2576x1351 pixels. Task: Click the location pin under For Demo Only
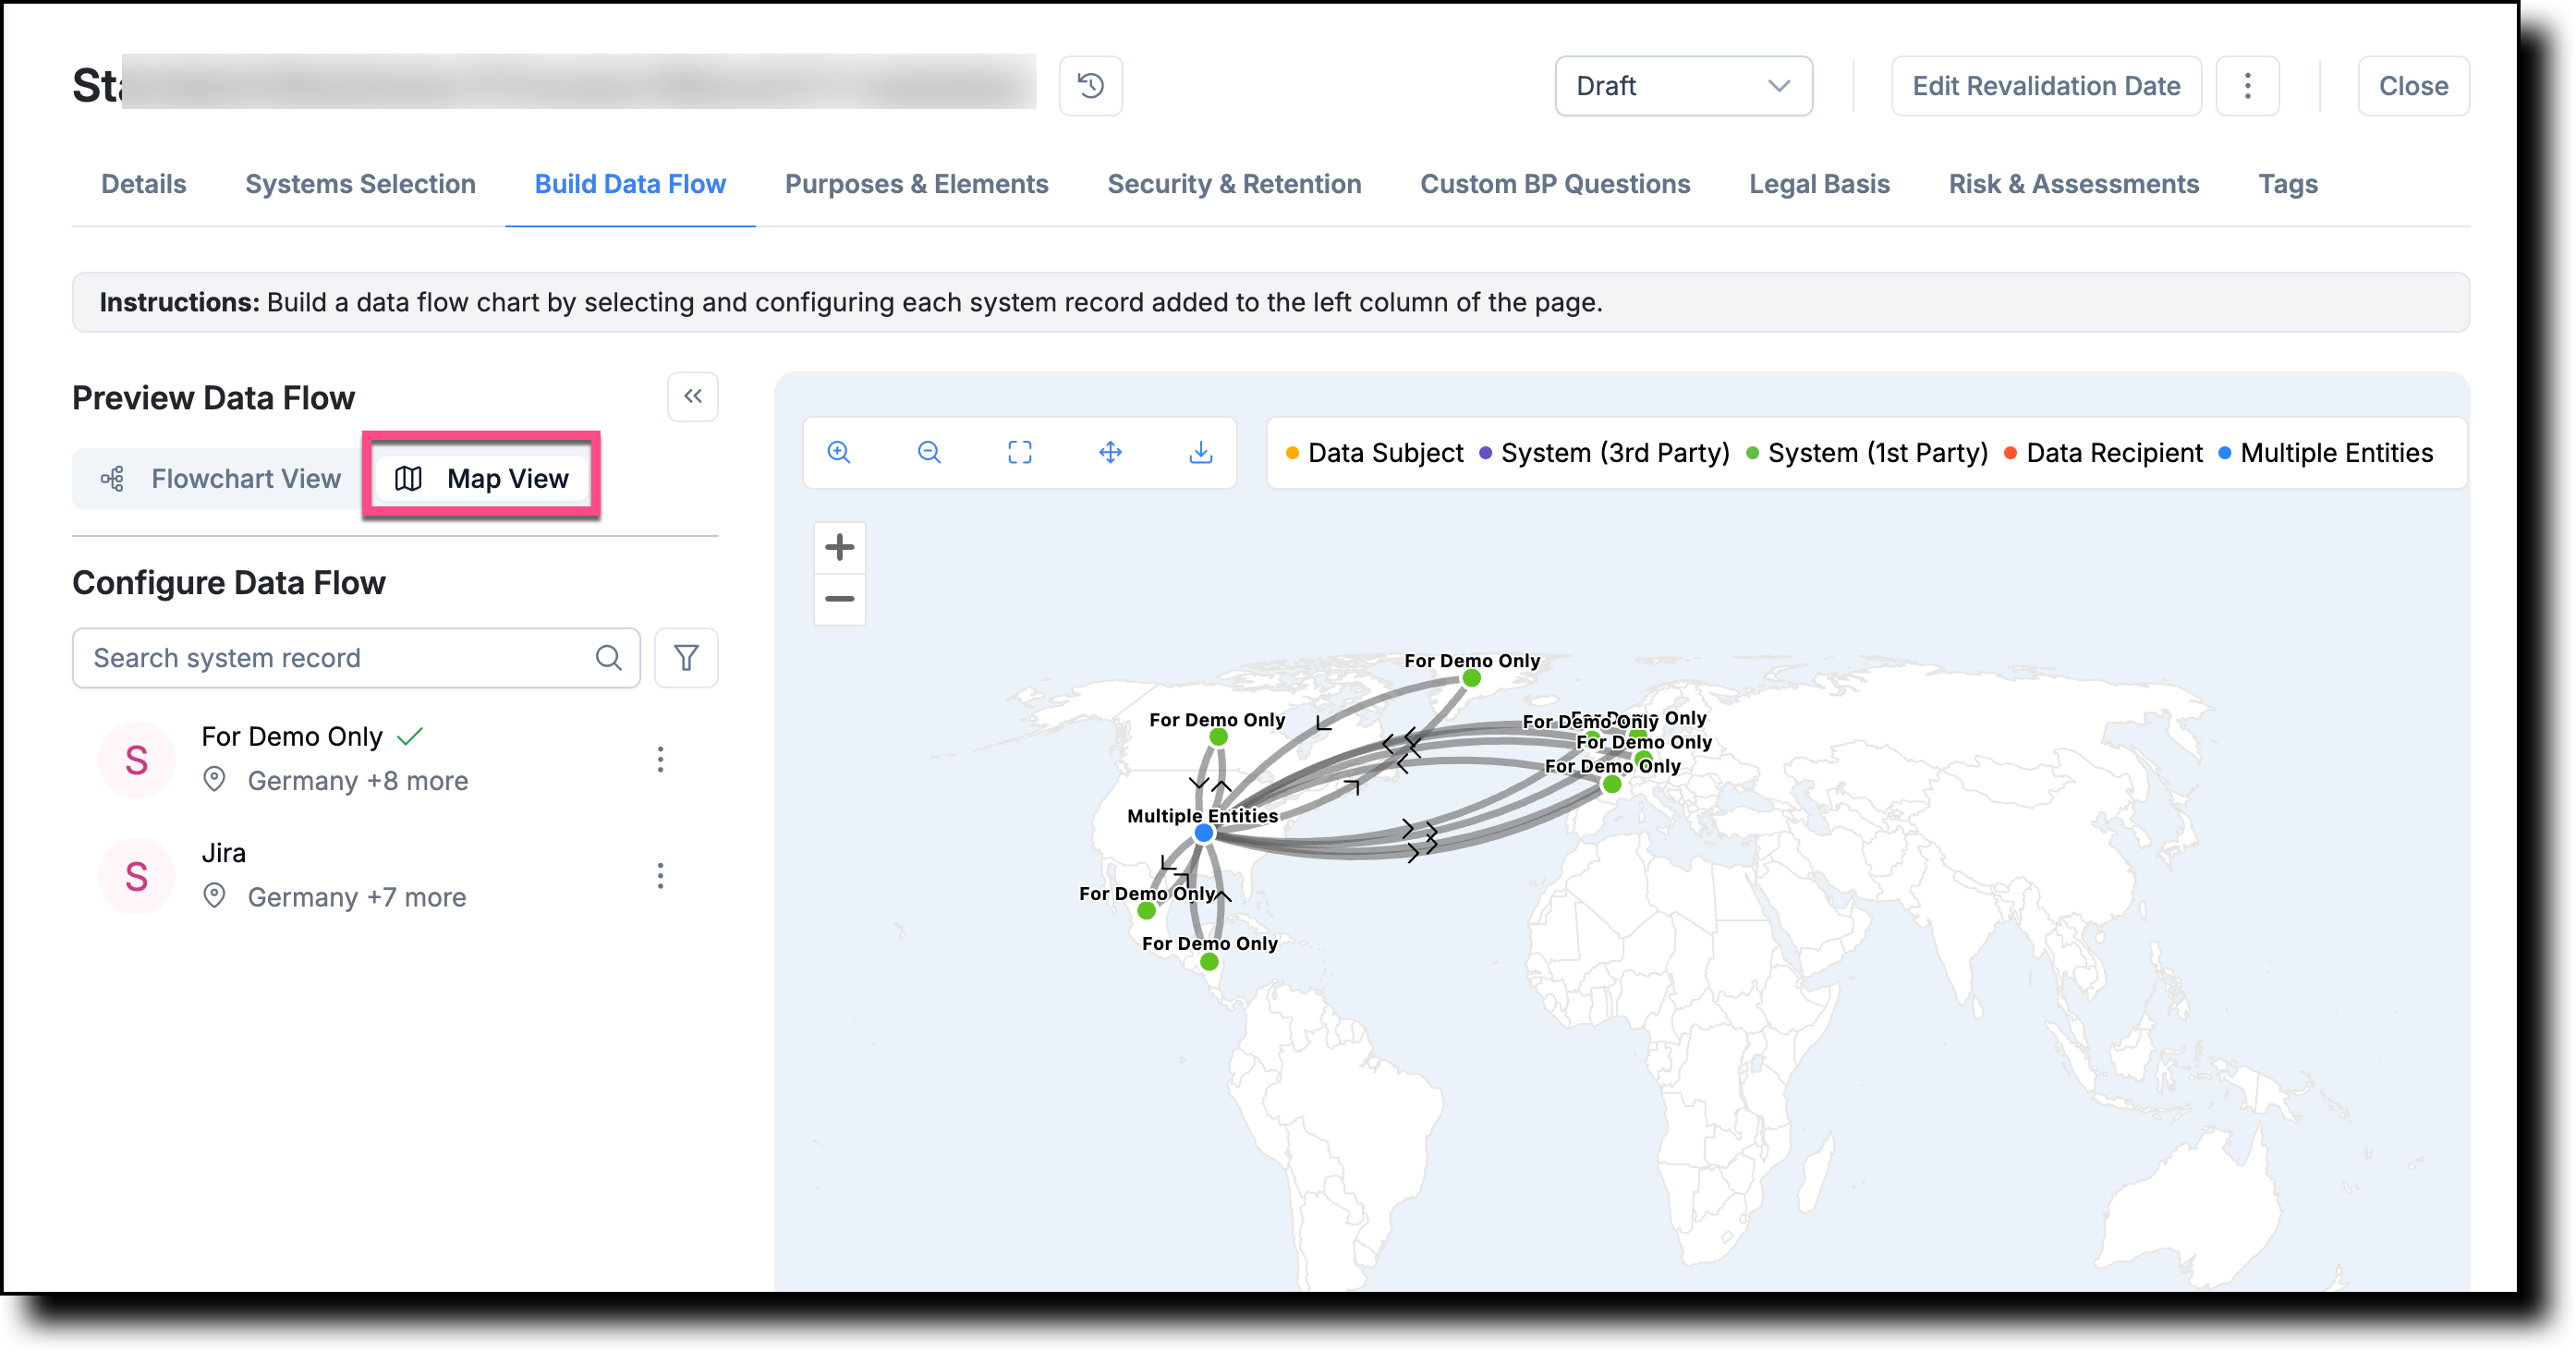[x=214, y=779]
